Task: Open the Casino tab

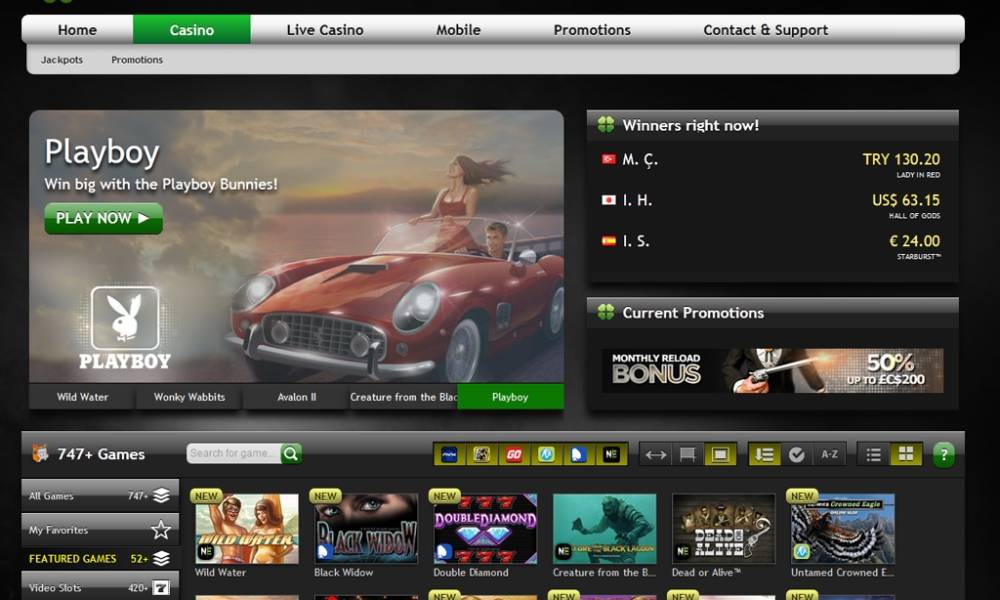Action: pos(191,30)
